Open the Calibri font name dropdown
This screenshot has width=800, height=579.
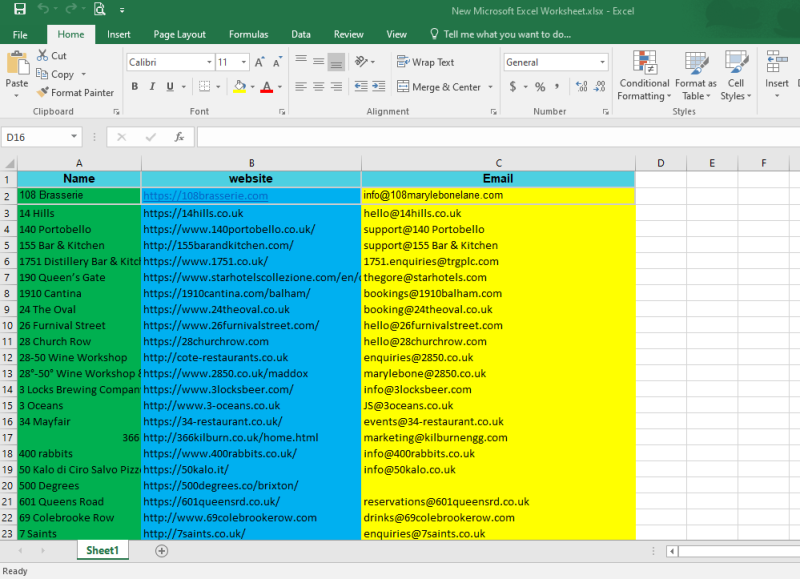click(x=209, y=62)
